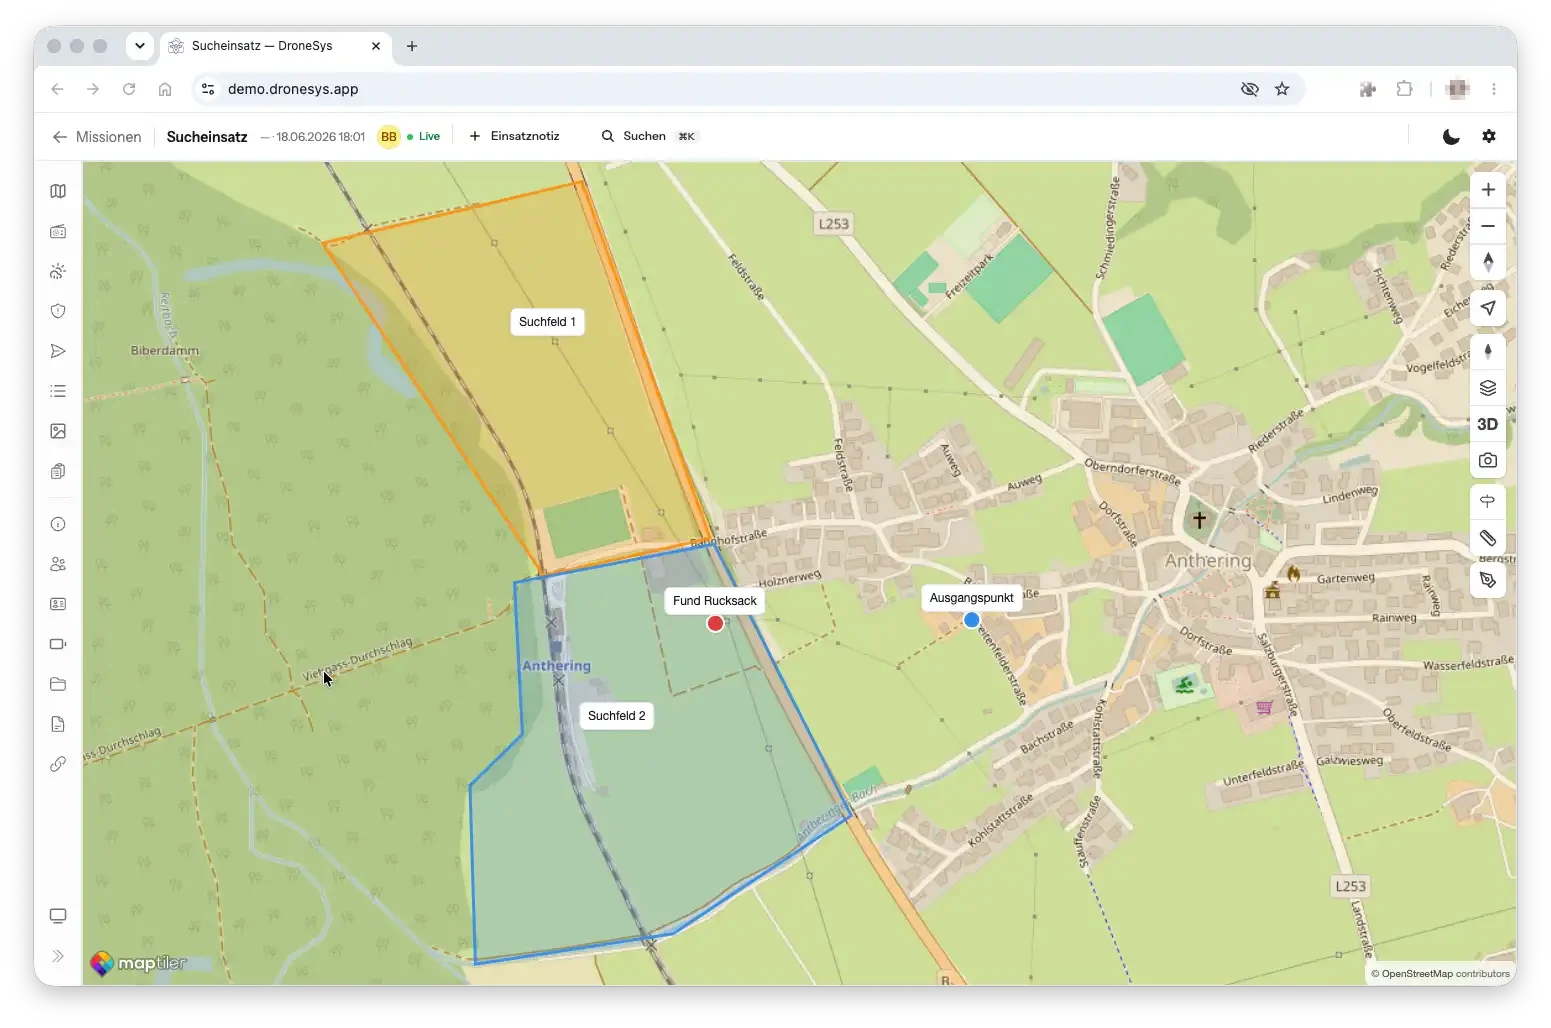Screen dimensions: 1551x1028
Task: Open browser extensions puzzle icon
Action: [x=1404, y=89]
